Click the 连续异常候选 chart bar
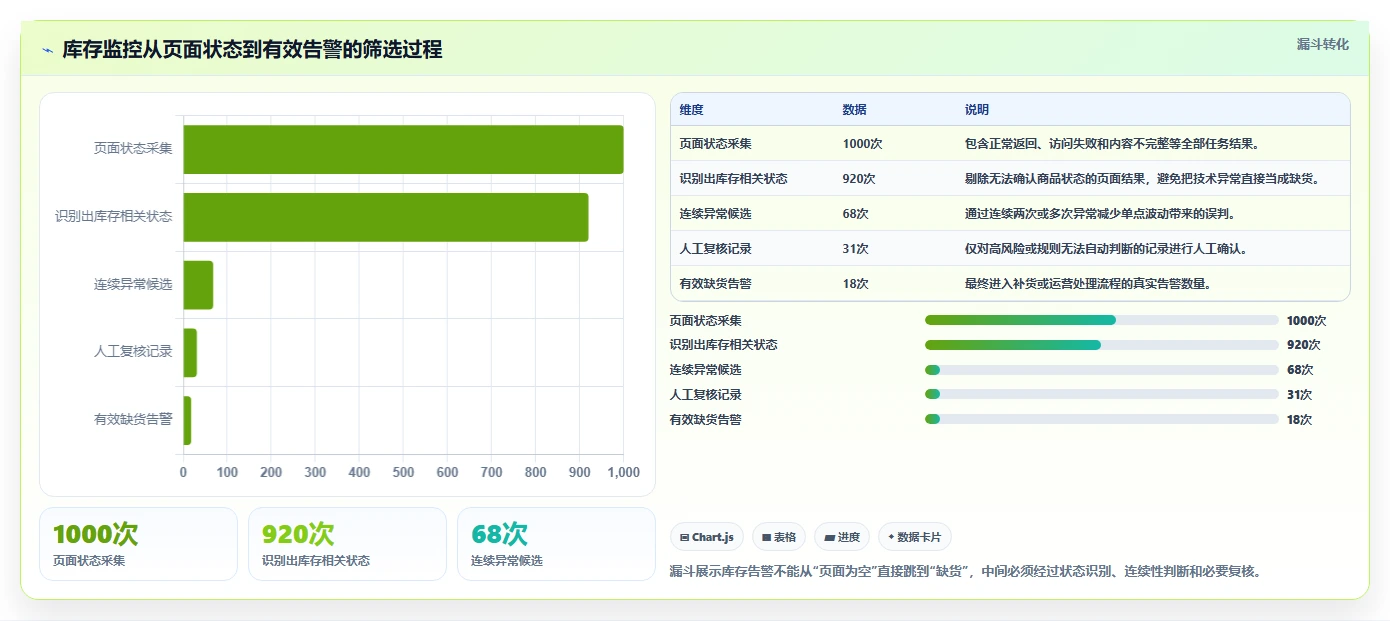 tap(198, 285)
